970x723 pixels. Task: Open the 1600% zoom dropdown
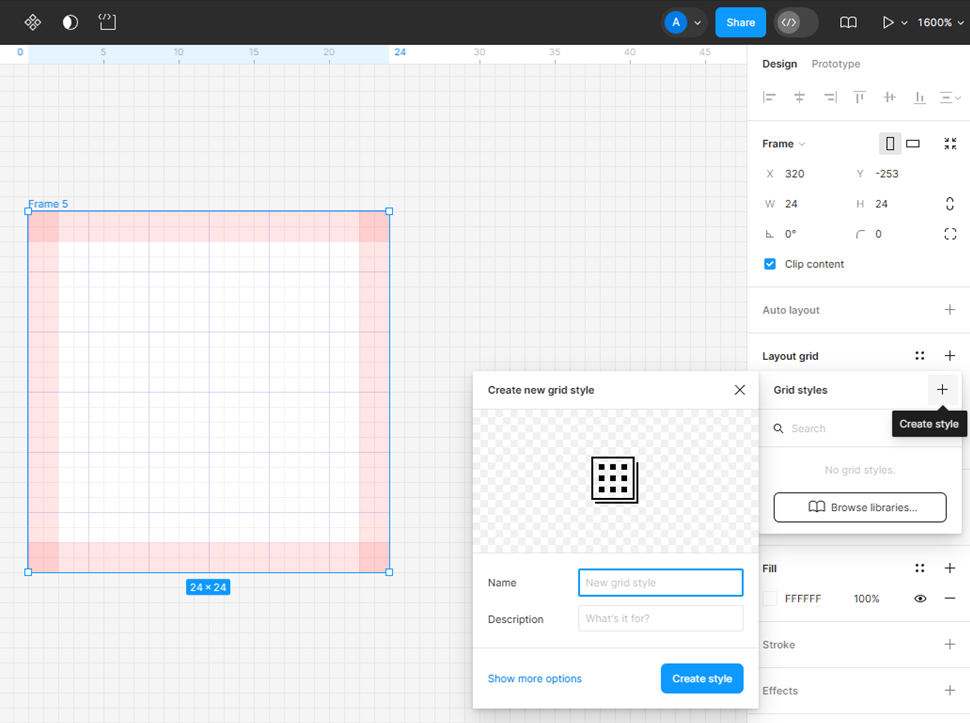pos(940,22)
